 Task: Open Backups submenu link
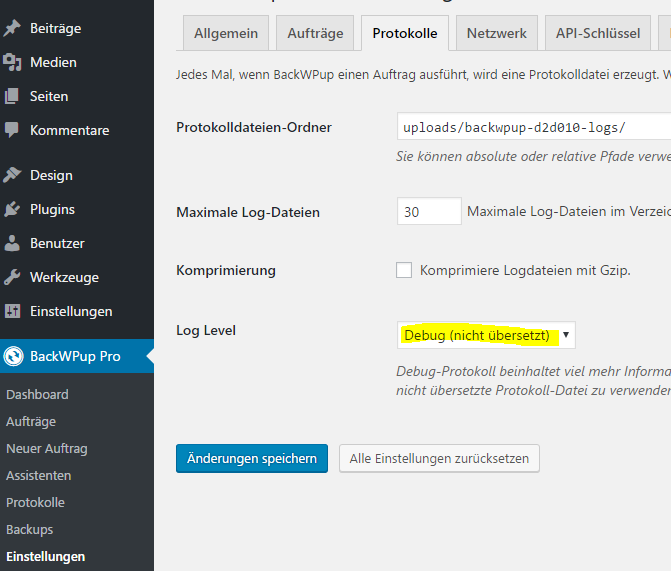(30, 529)
